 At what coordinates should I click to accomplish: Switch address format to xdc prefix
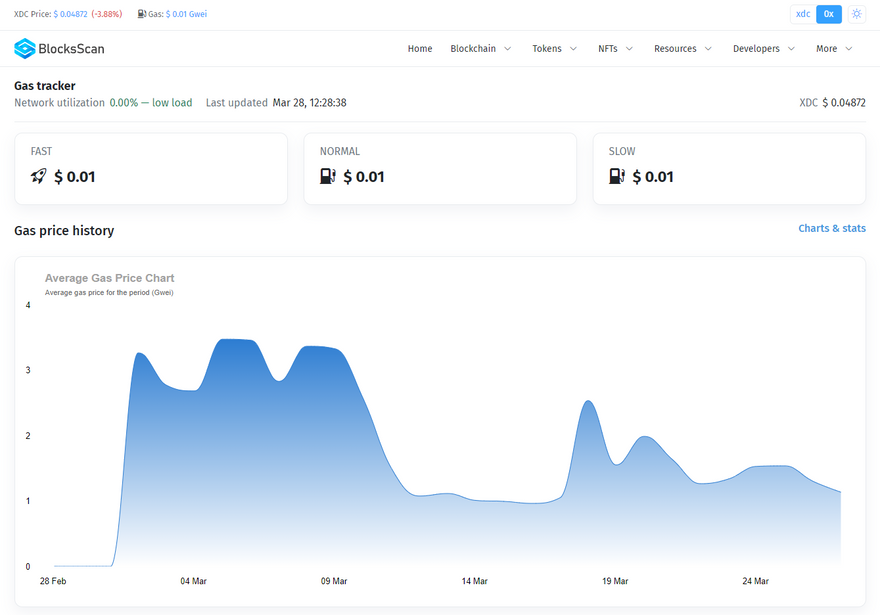point(803,14)
